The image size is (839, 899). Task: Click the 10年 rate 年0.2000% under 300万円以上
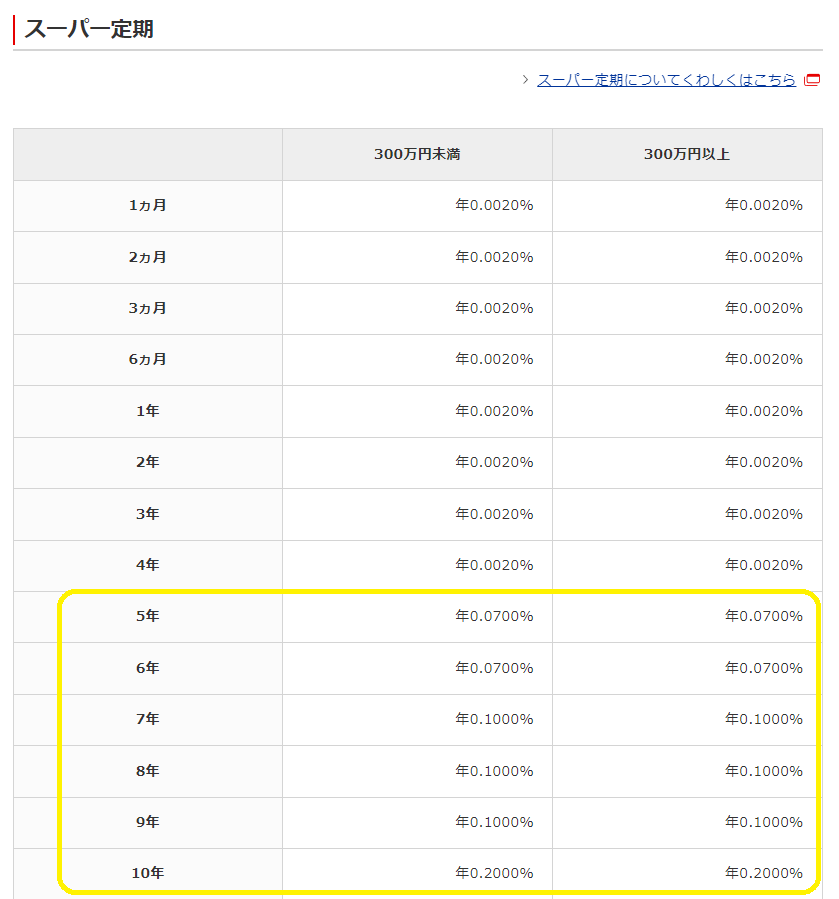coord(764,873)
